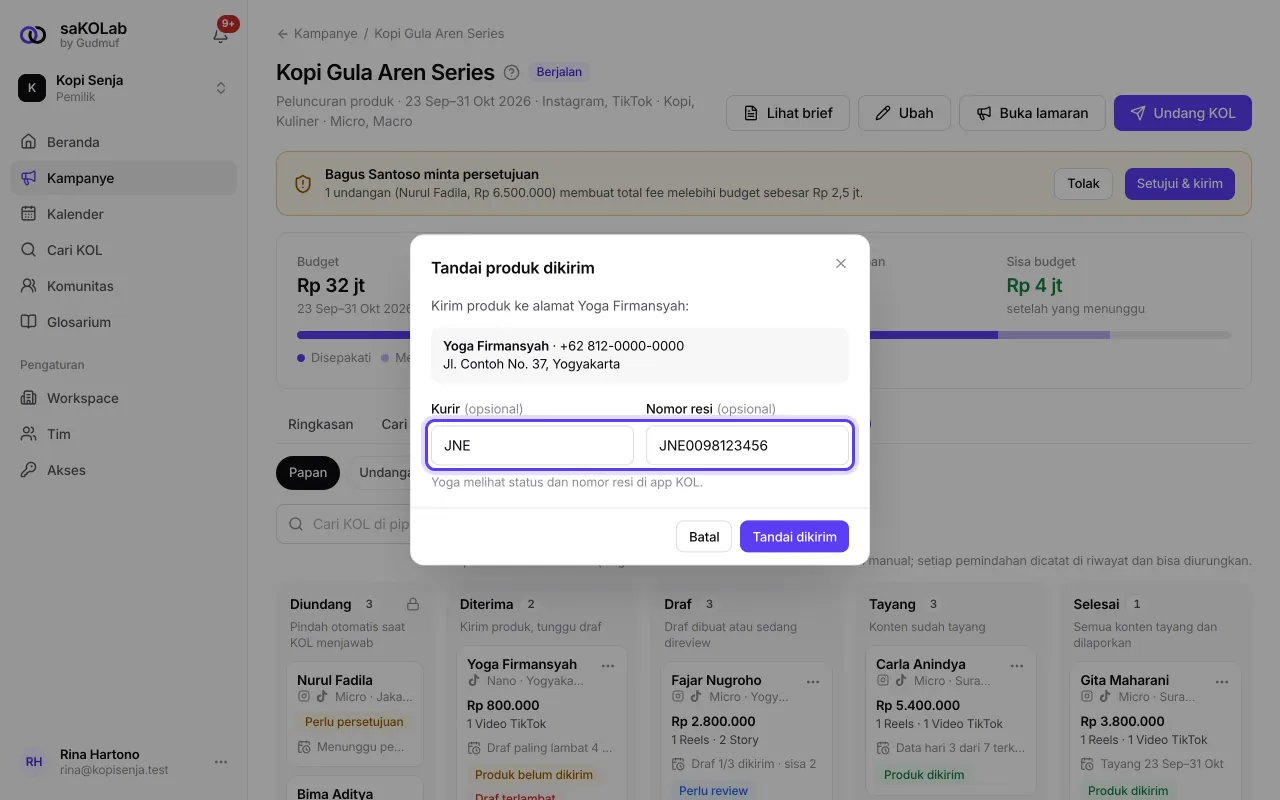
Task: Click the lock icon on Diundang column
Action: [413, 604]
